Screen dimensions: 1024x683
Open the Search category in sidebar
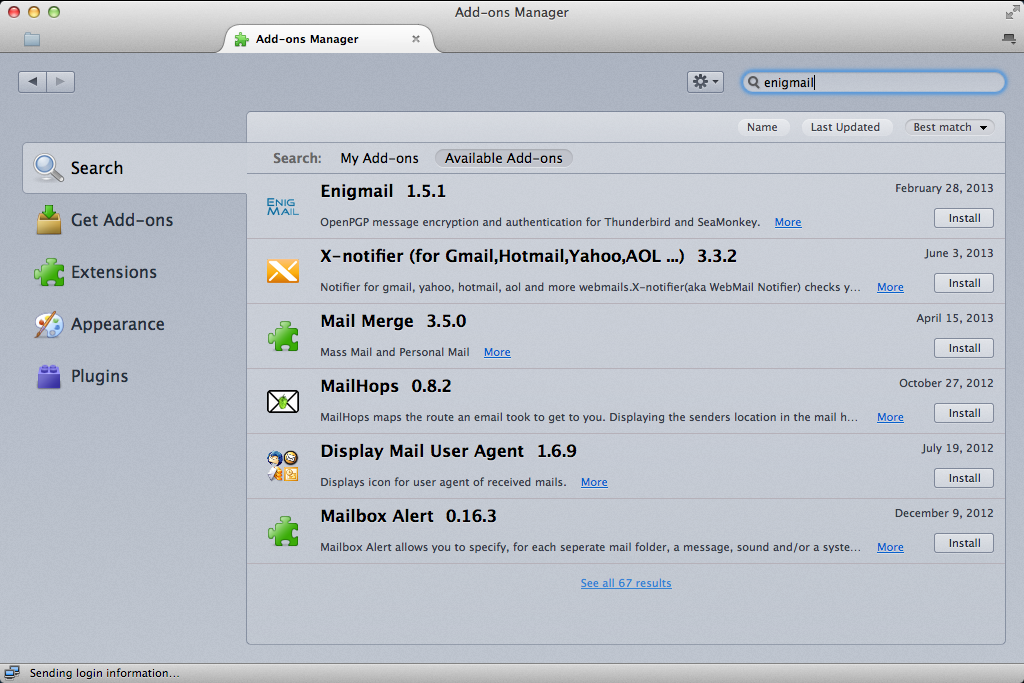coord(135,168)
